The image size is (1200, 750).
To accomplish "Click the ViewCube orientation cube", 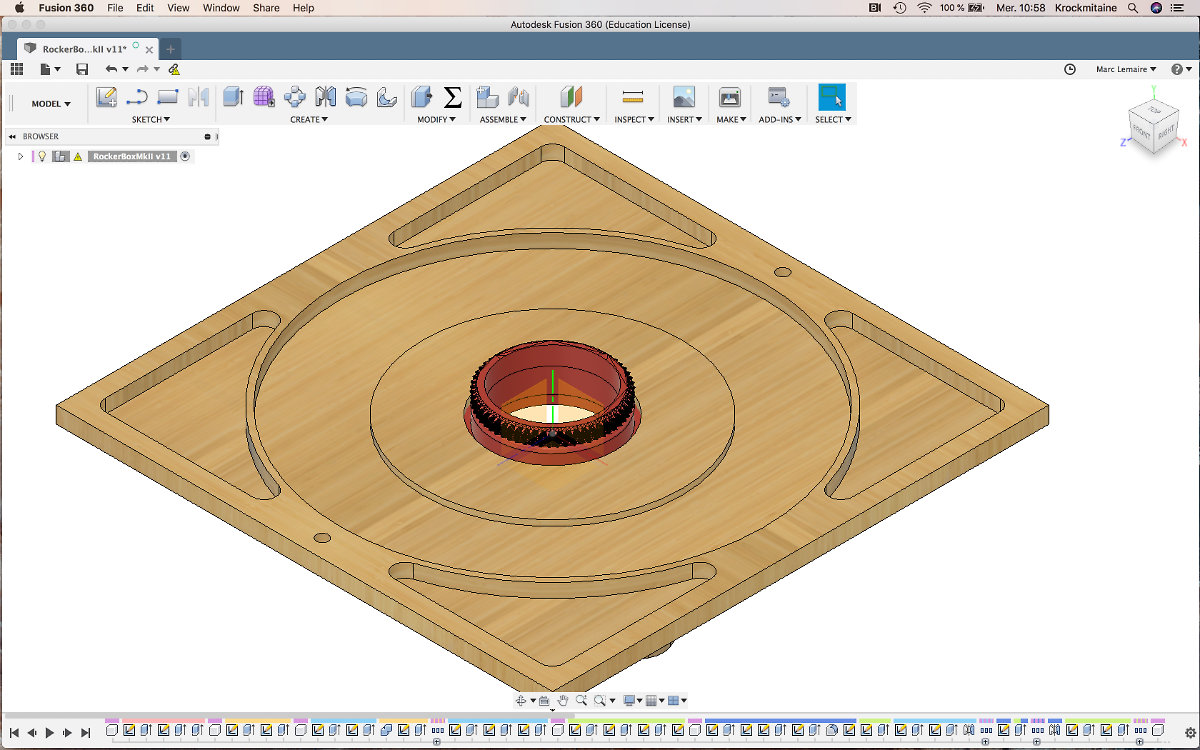I will click(x=1152, y=124).
